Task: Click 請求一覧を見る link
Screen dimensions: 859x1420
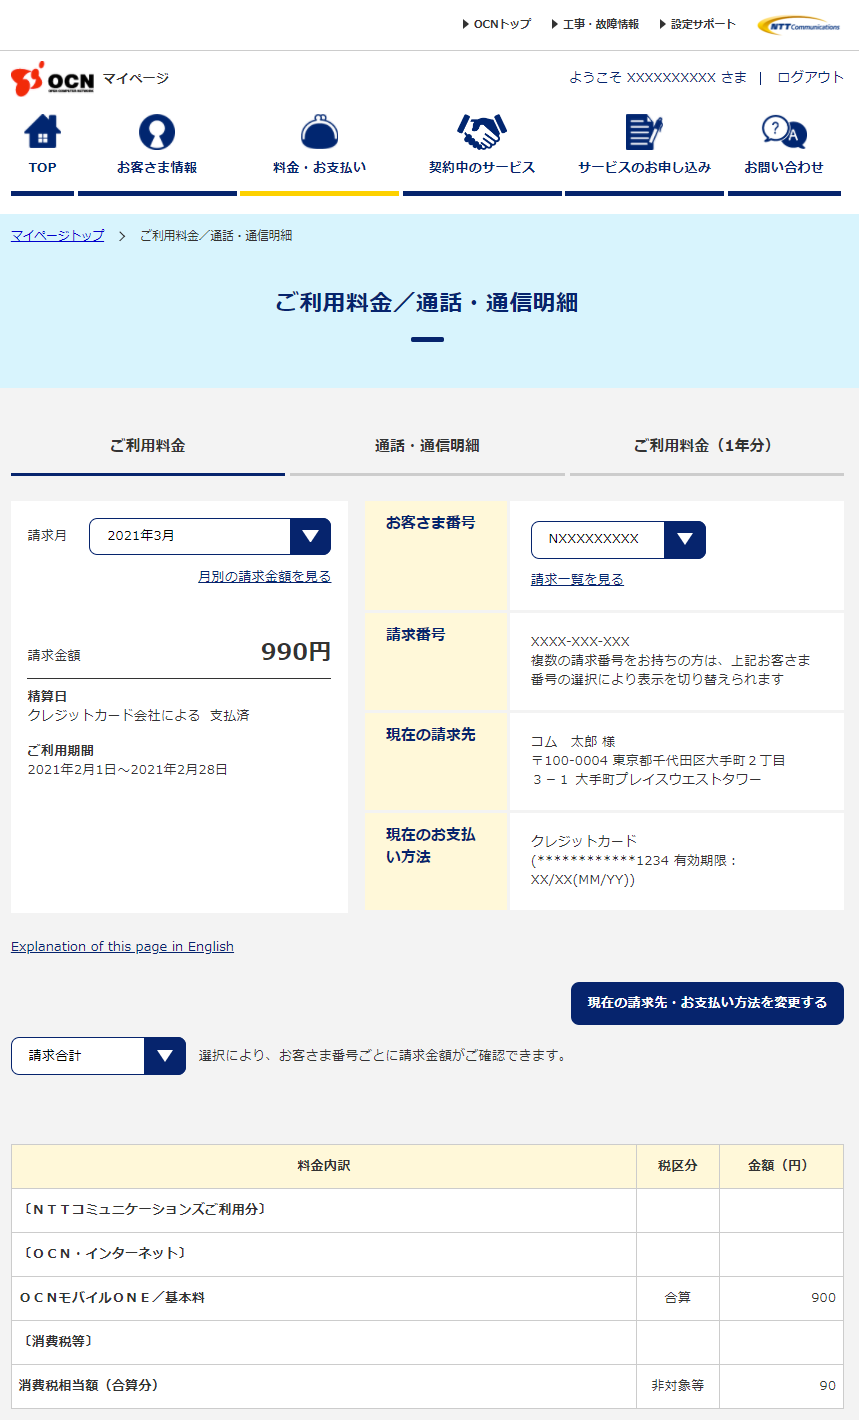Action: 577,579
